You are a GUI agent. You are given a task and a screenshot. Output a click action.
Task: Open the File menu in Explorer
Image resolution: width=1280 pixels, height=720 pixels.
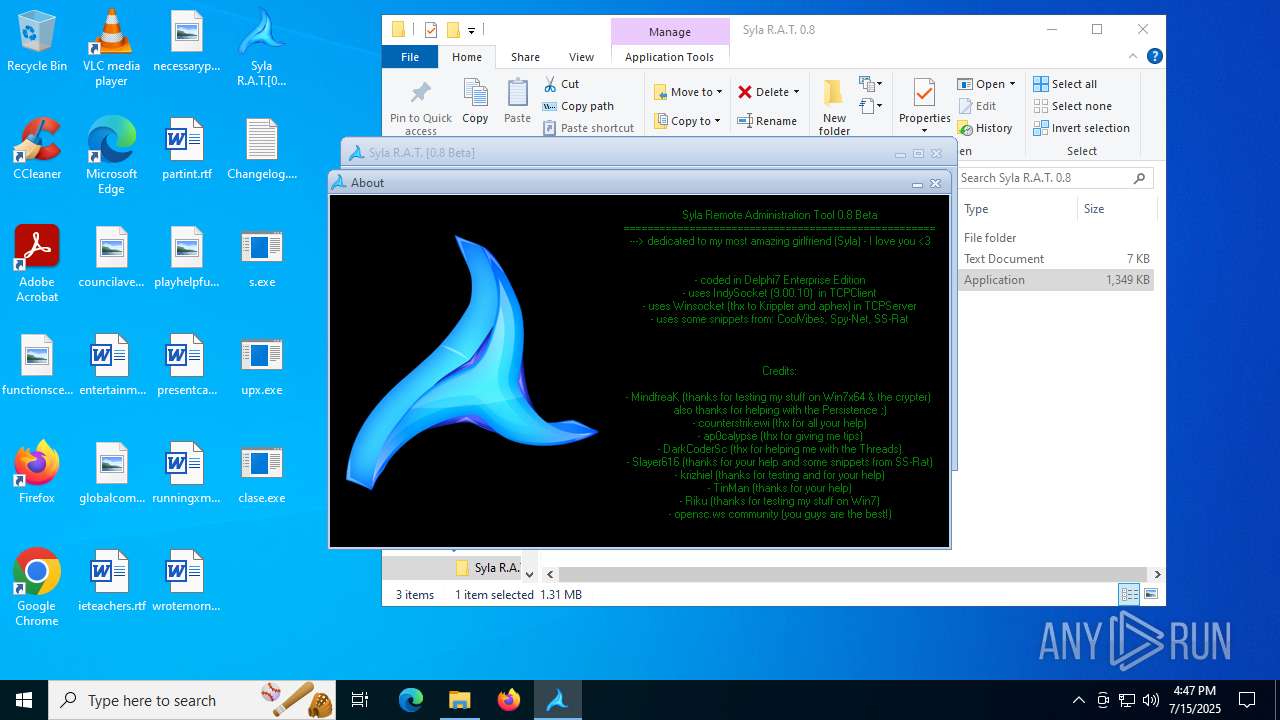[x=410, y=57]
